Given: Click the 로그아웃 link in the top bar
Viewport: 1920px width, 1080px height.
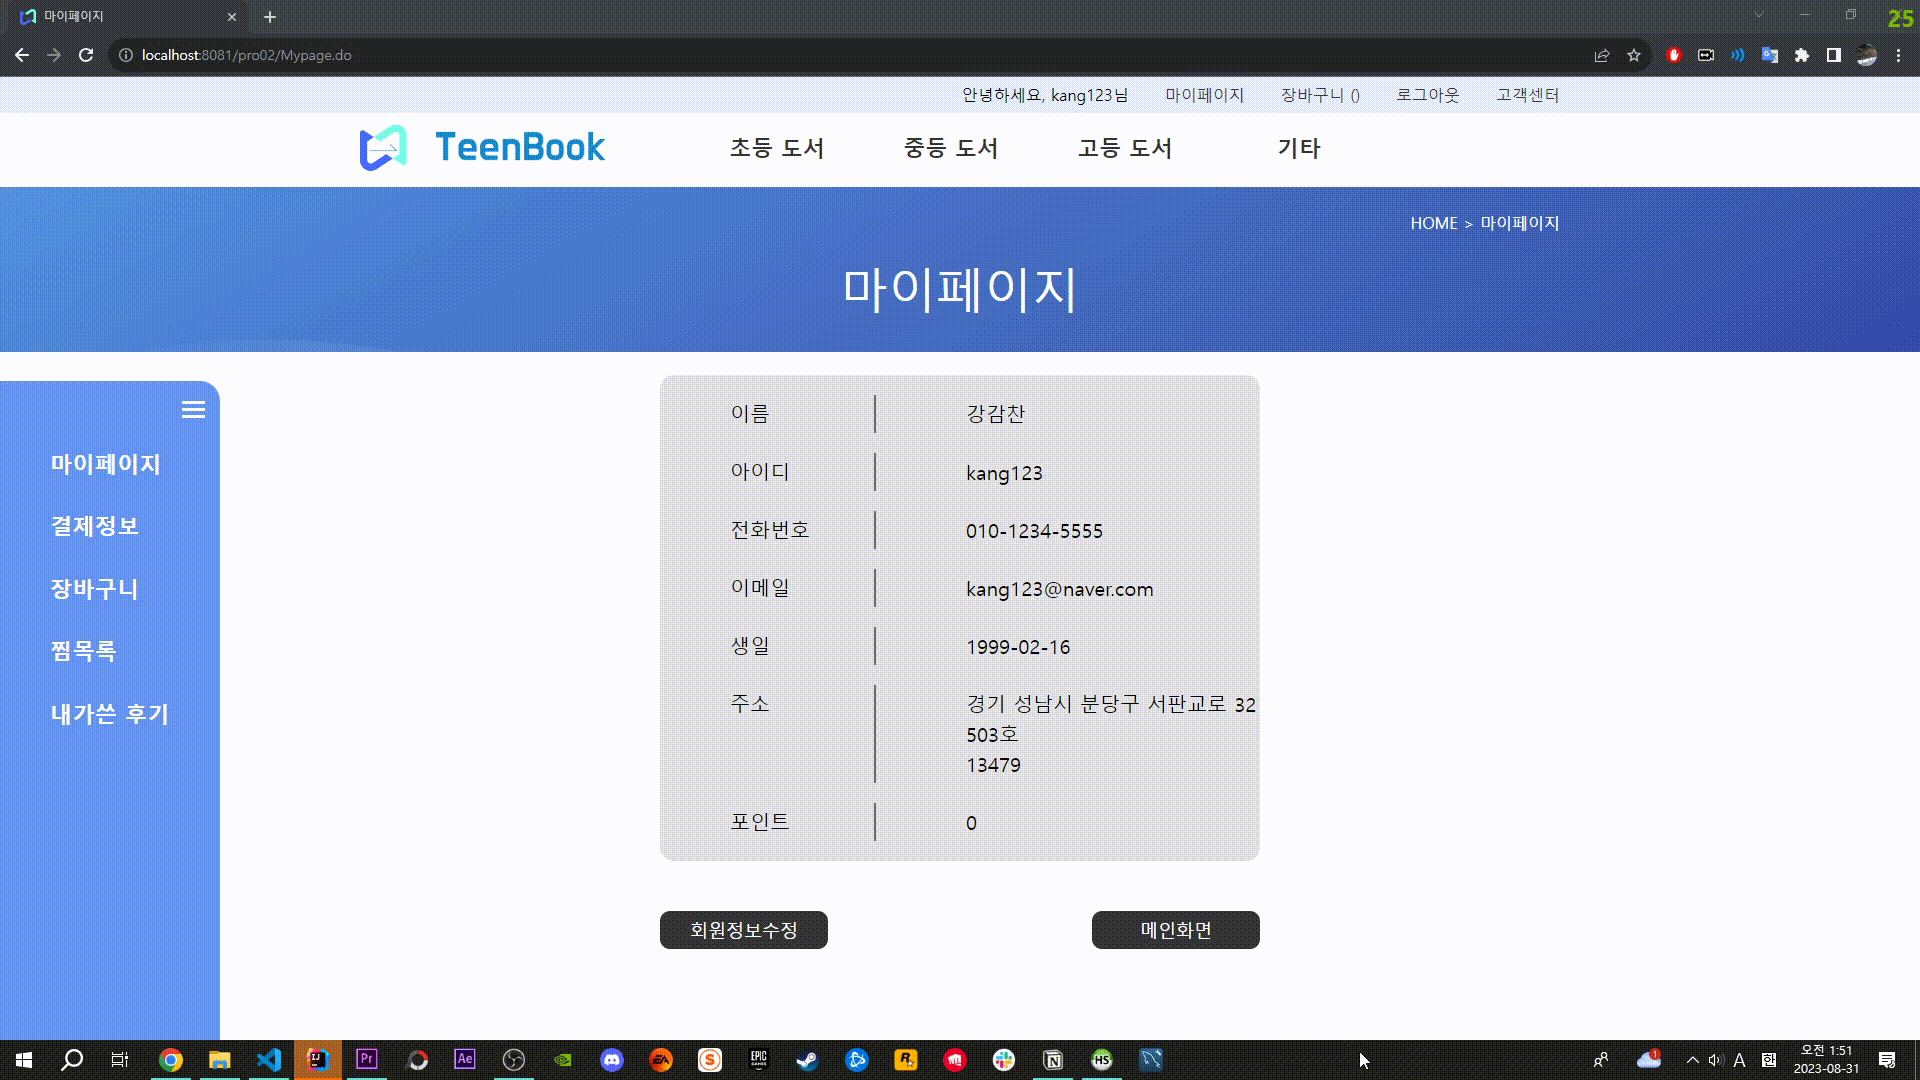Looking at the screenshot, I should pos(1427,95).
